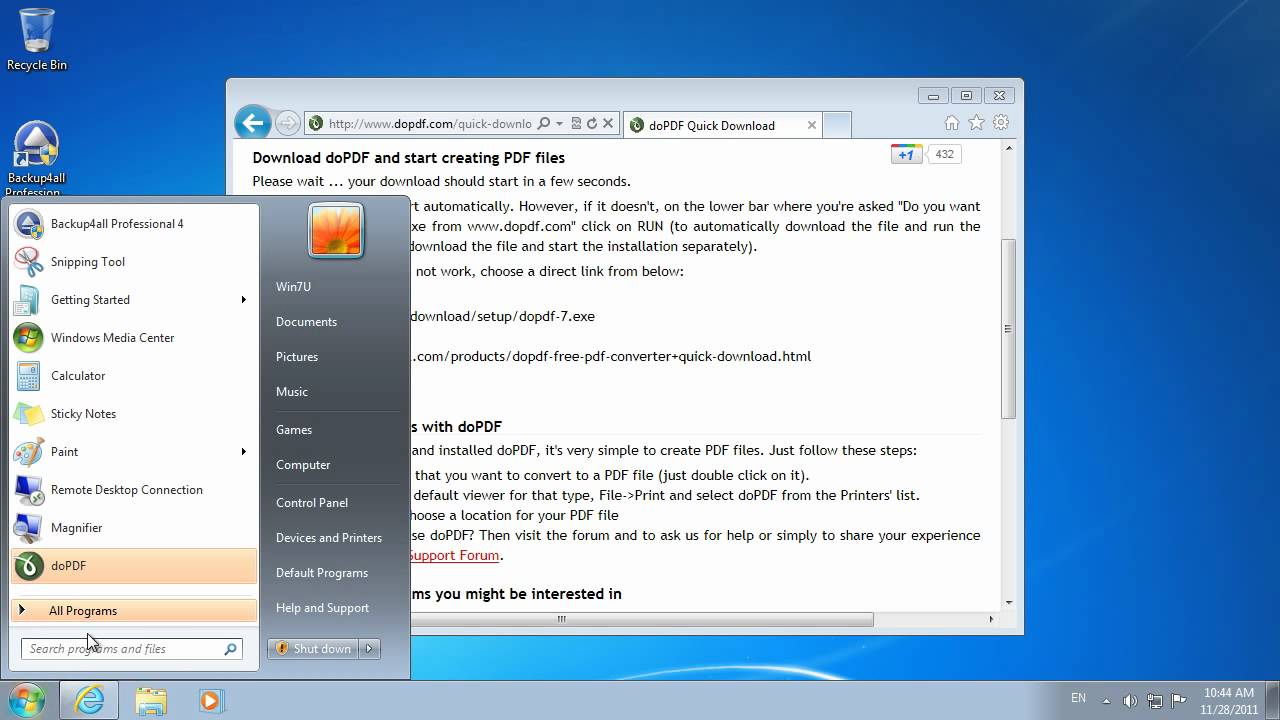The height and width of the screenshot is (720, 1280).
Task: Stop loading the page in address bar
Action: pos(607,124)
